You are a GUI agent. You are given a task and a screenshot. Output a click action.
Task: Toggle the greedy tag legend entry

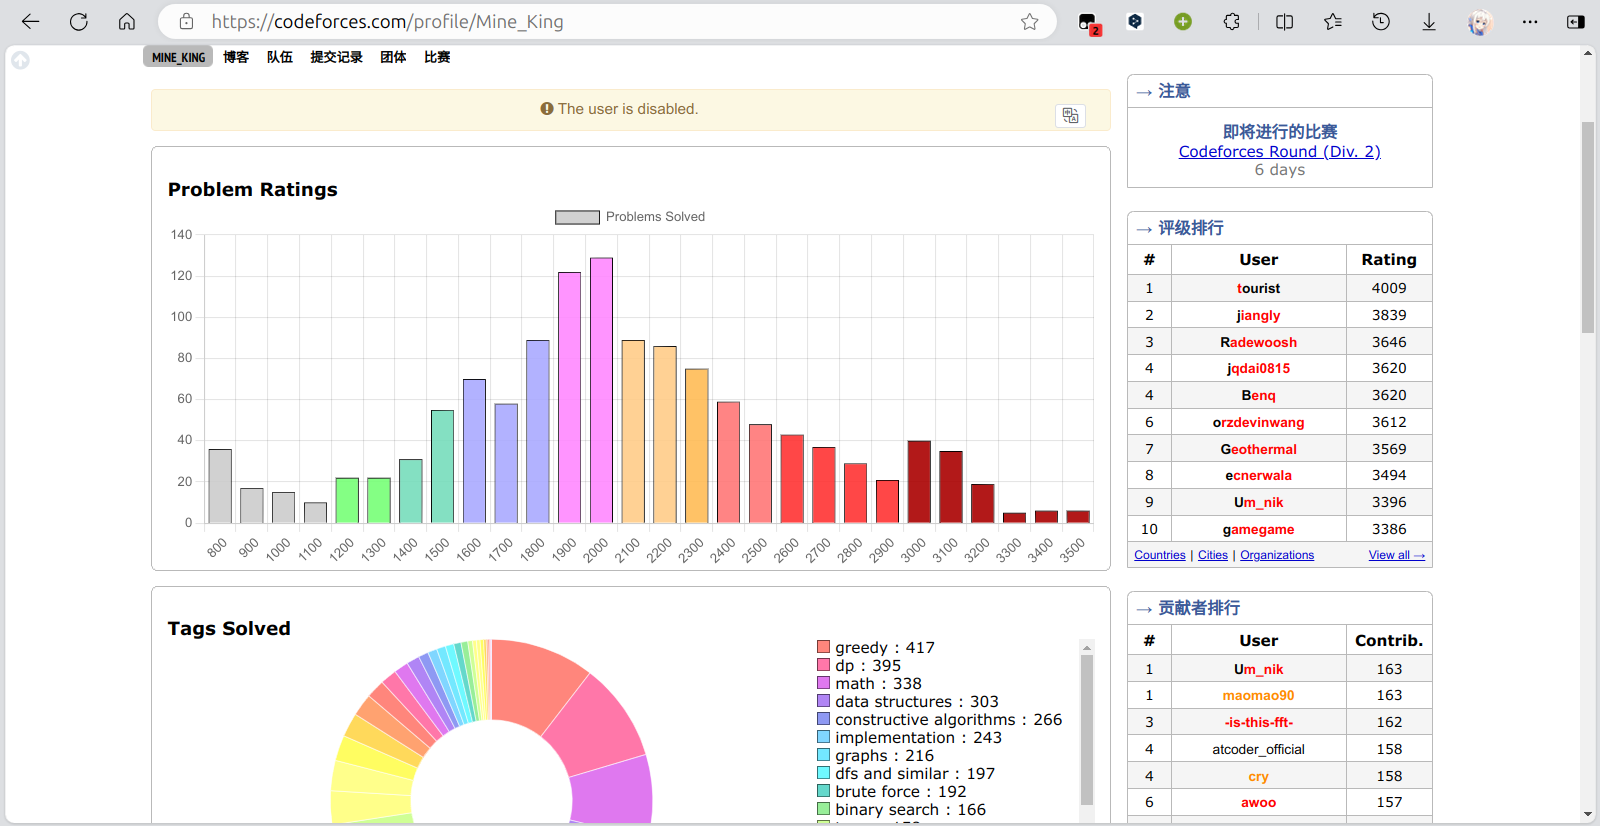coord(876,647)
